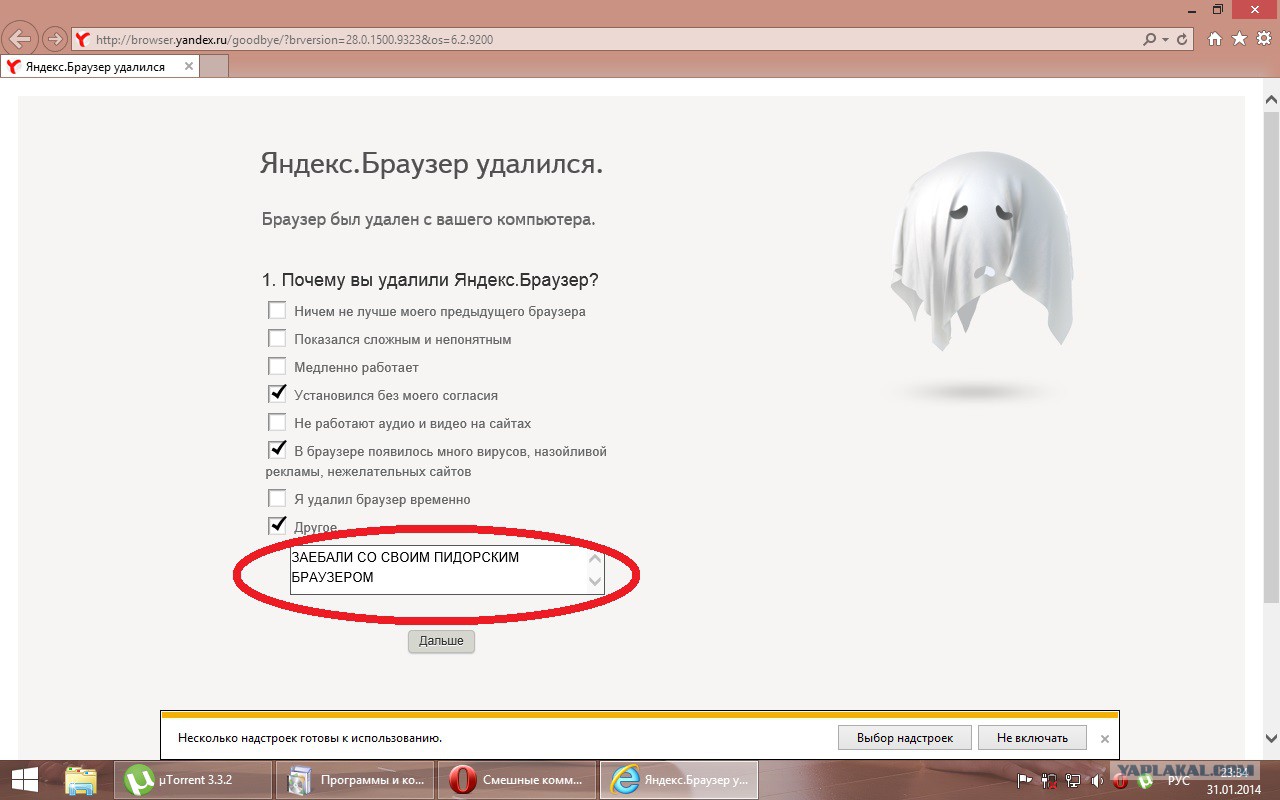This screenshot has width=1280, height=800.
Task: Switch to Internet Explorer taskbar window
Action: click(679, 780)
